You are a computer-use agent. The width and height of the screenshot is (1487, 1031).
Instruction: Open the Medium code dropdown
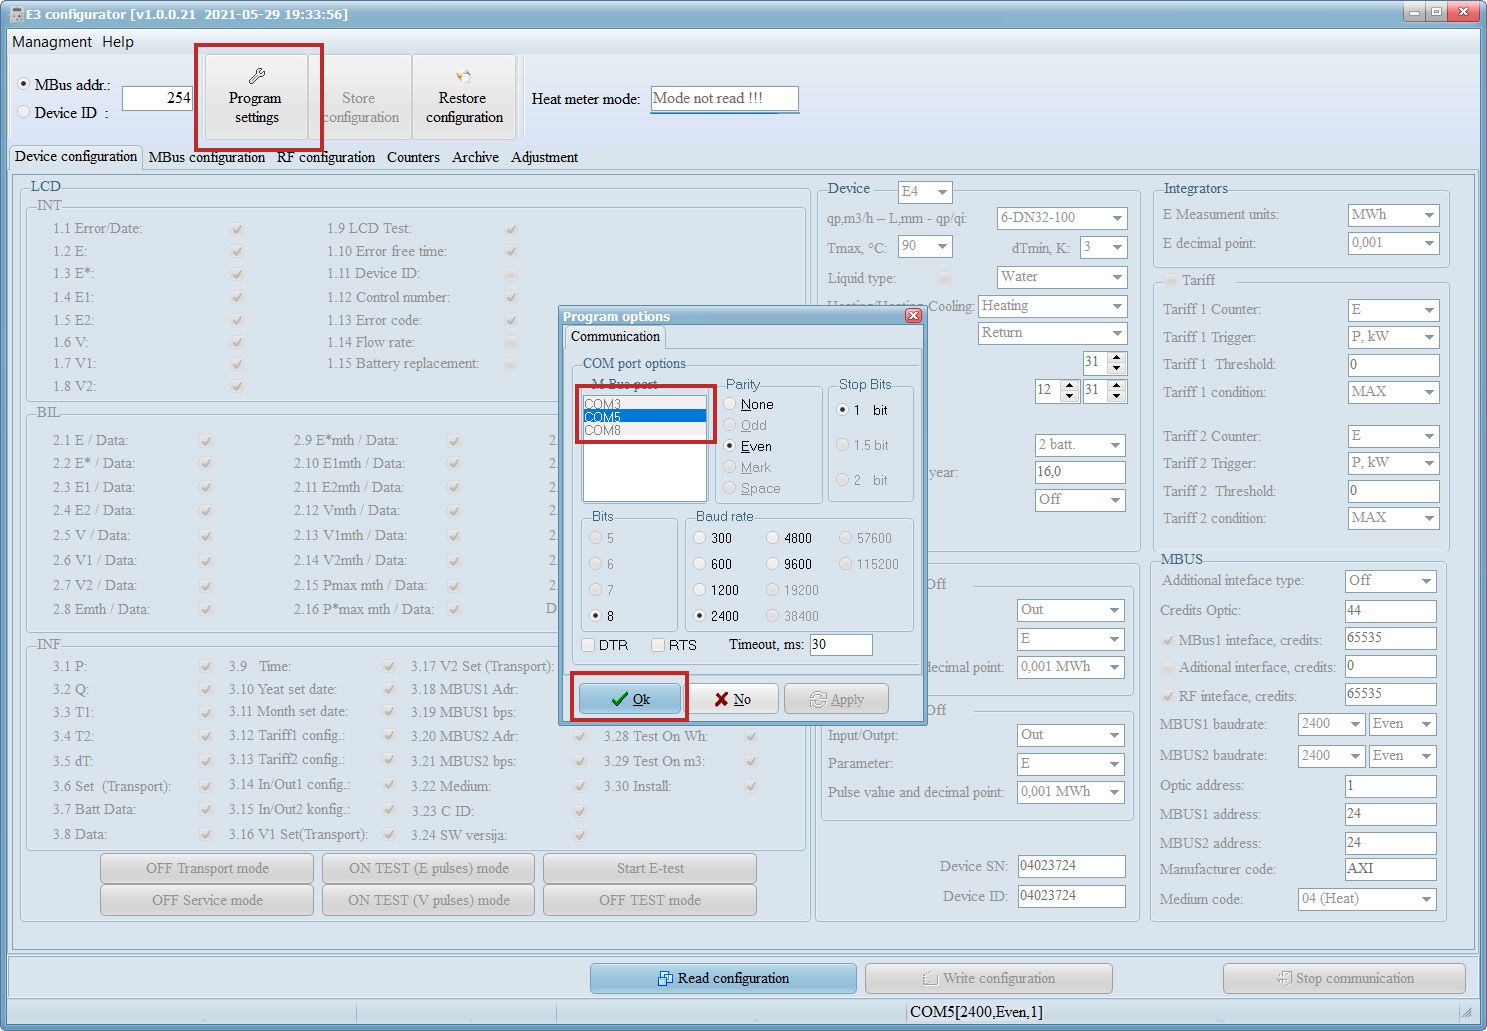coord(1366,899)
